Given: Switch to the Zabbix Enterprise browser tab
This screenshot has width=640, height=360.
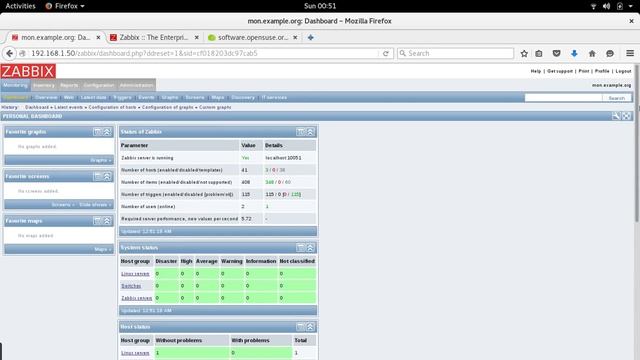Looking at the screenshot, I should (x=153, y=38).
